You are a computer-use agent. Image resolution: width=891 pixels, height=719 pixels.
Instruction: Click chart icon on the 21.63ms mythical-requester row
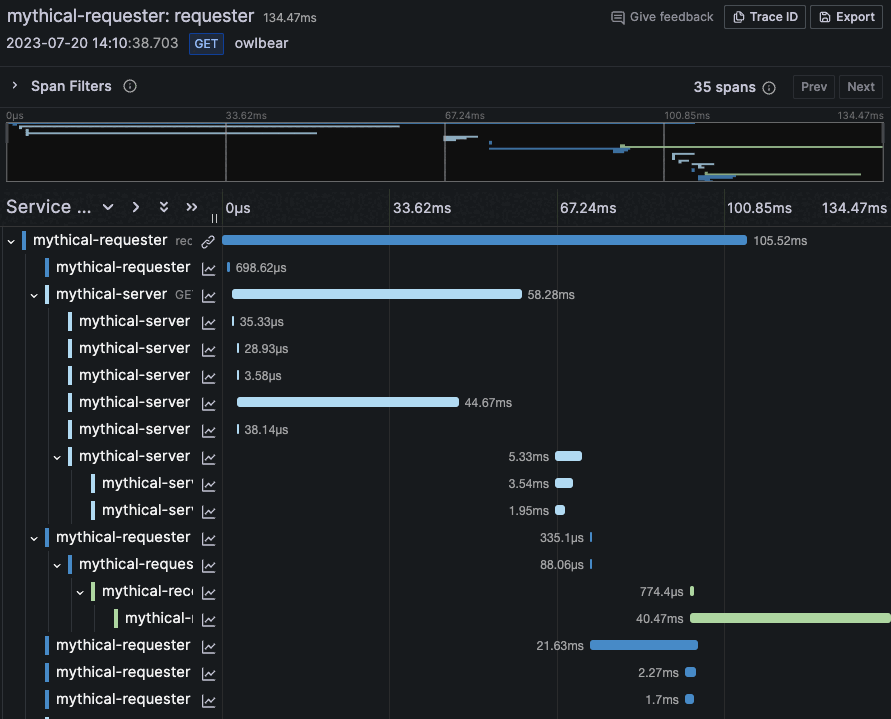[209, 647]
